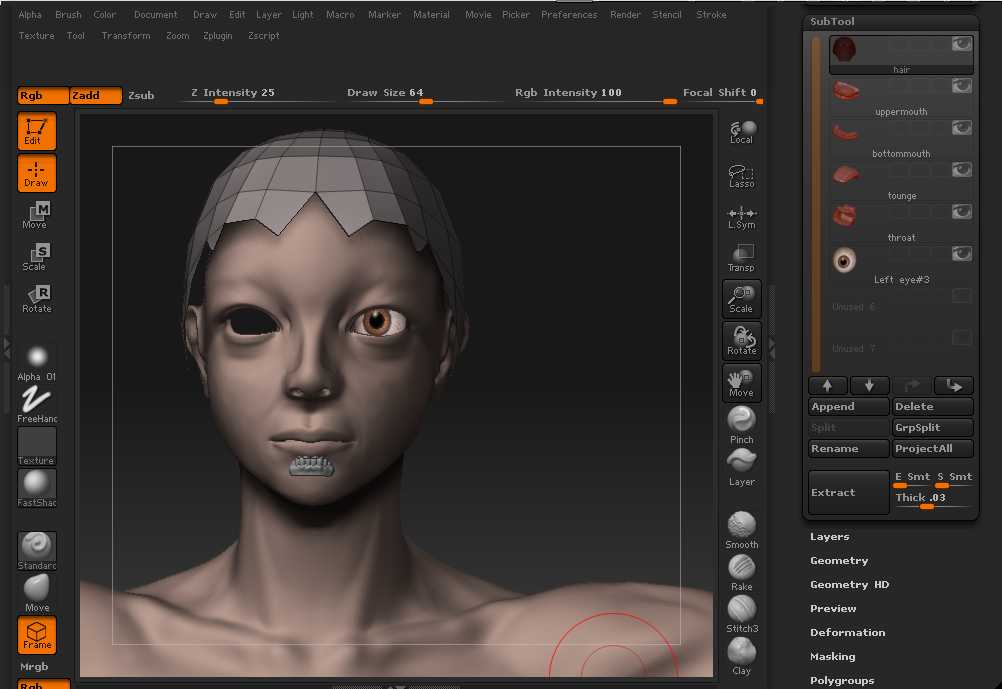This screenshot has height=689, width=1002.
Task: Pick the Rake brush
Action: pos(741,571)
